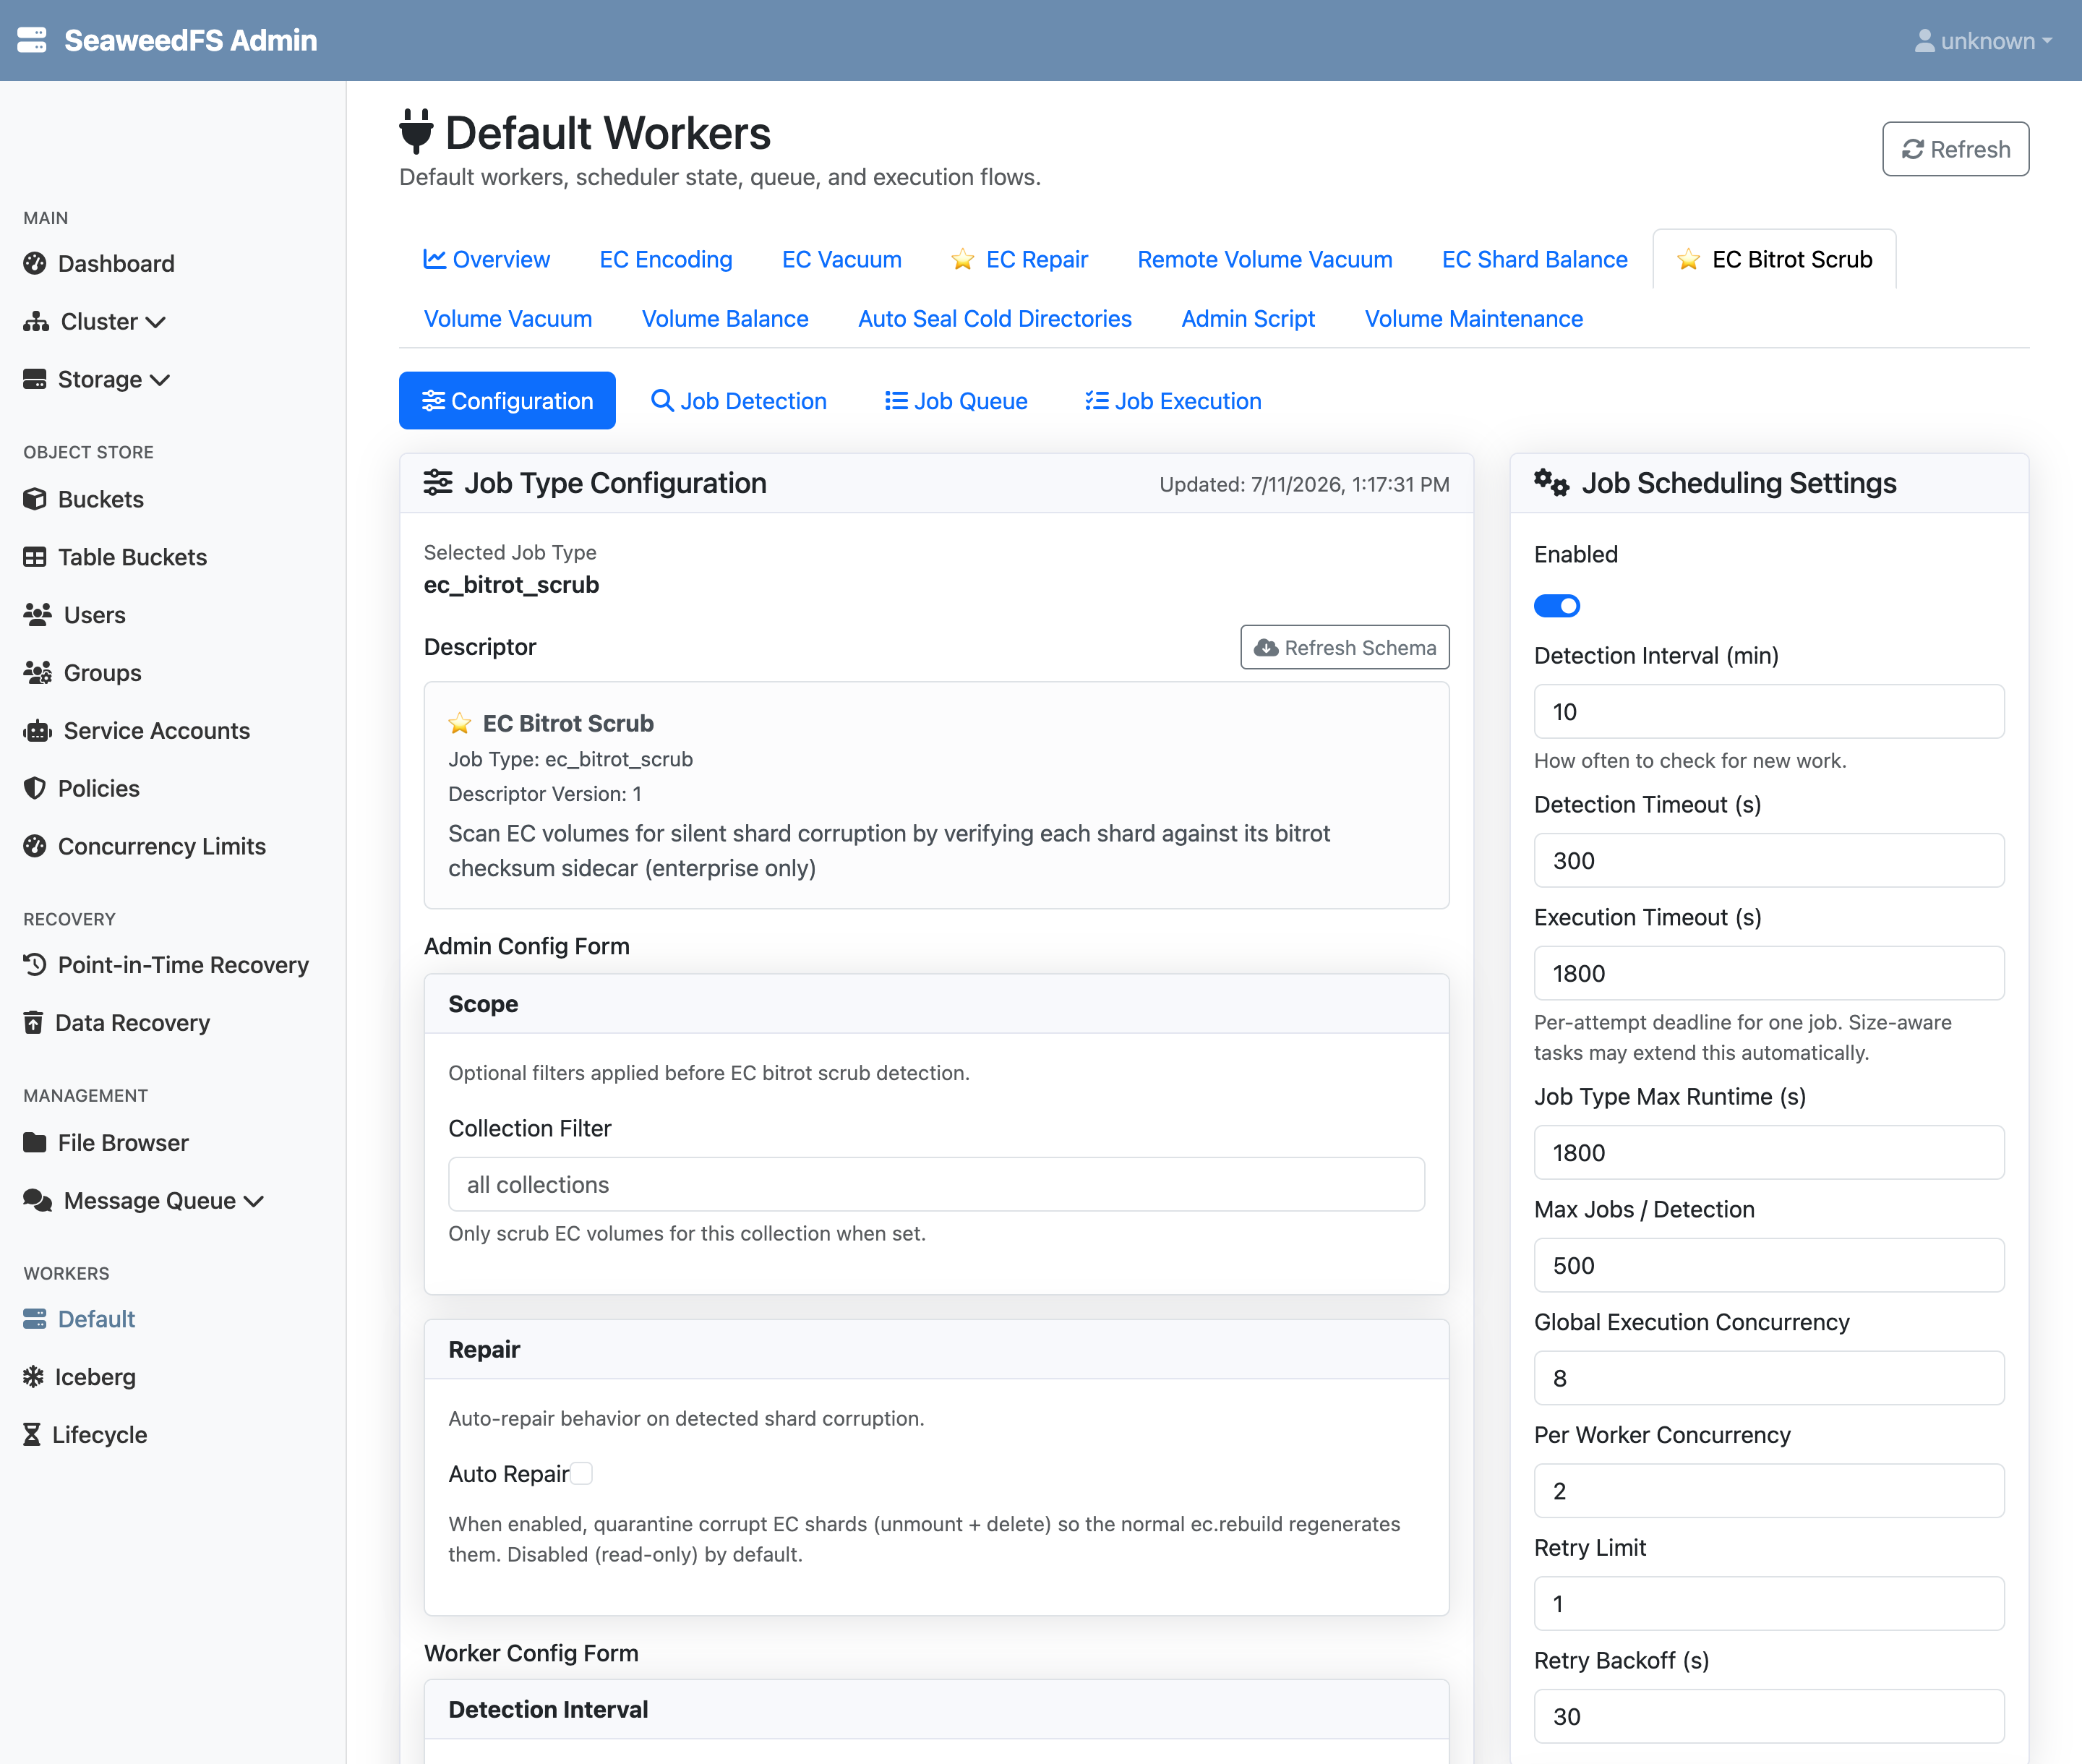The image size is (2082, 1764).
Task: Click the Overview chart-line icon
Action: (435, 259)
